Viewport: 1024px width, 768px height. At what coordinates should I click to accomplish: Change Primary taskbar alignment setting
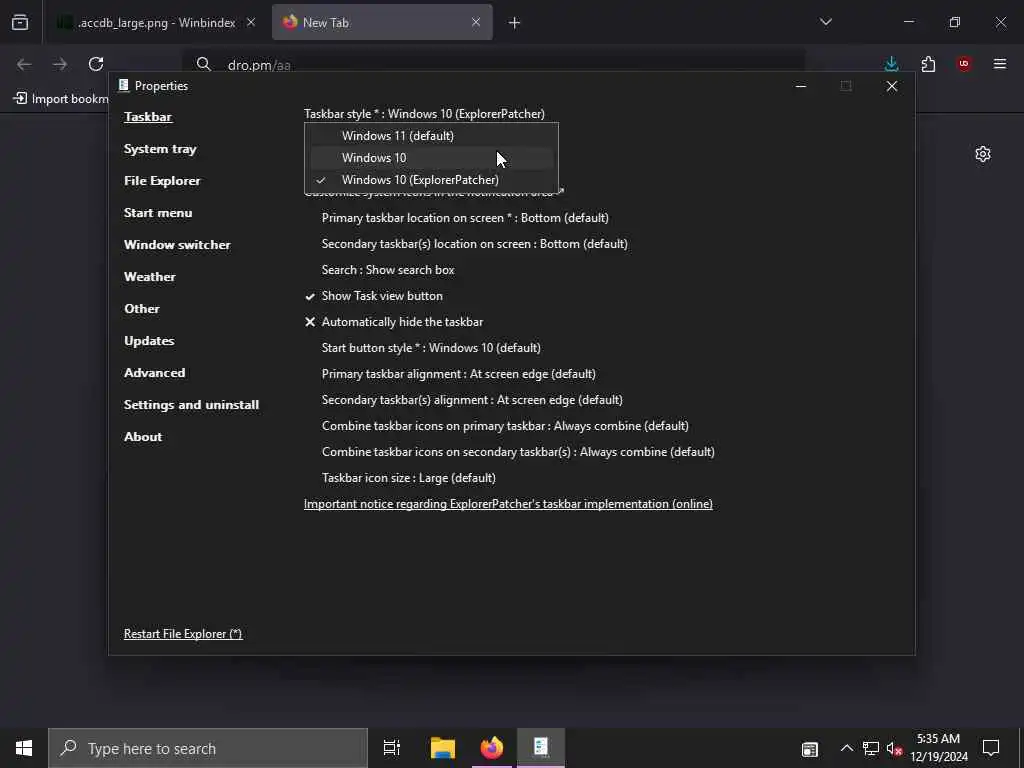click(x=458, y=374)
